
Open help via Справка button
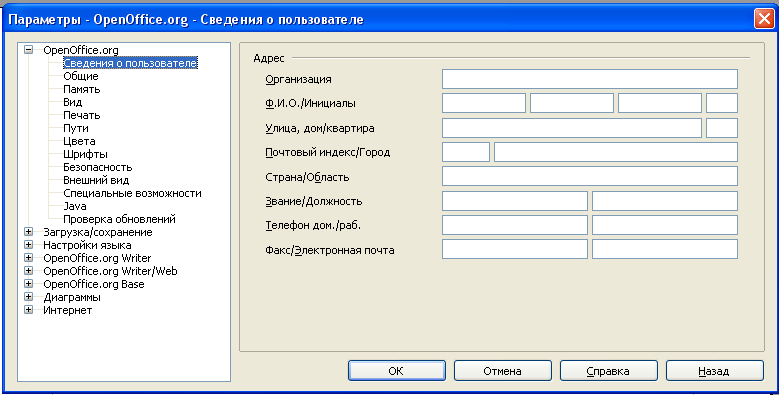click(608, 371)
